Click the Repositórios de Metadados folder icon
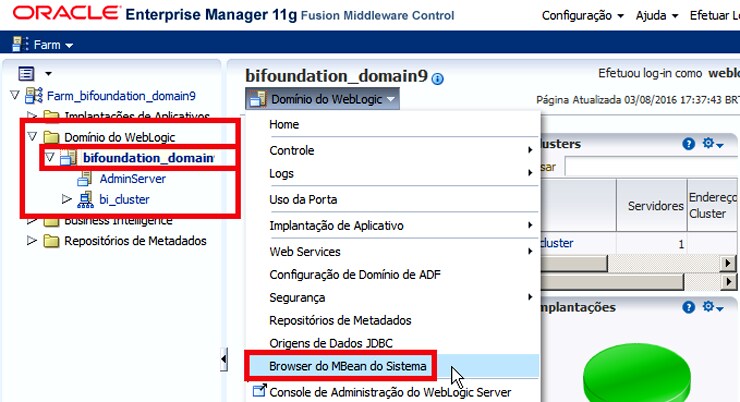The width and height of the screenshot is (740, 402). pos(51,241)
